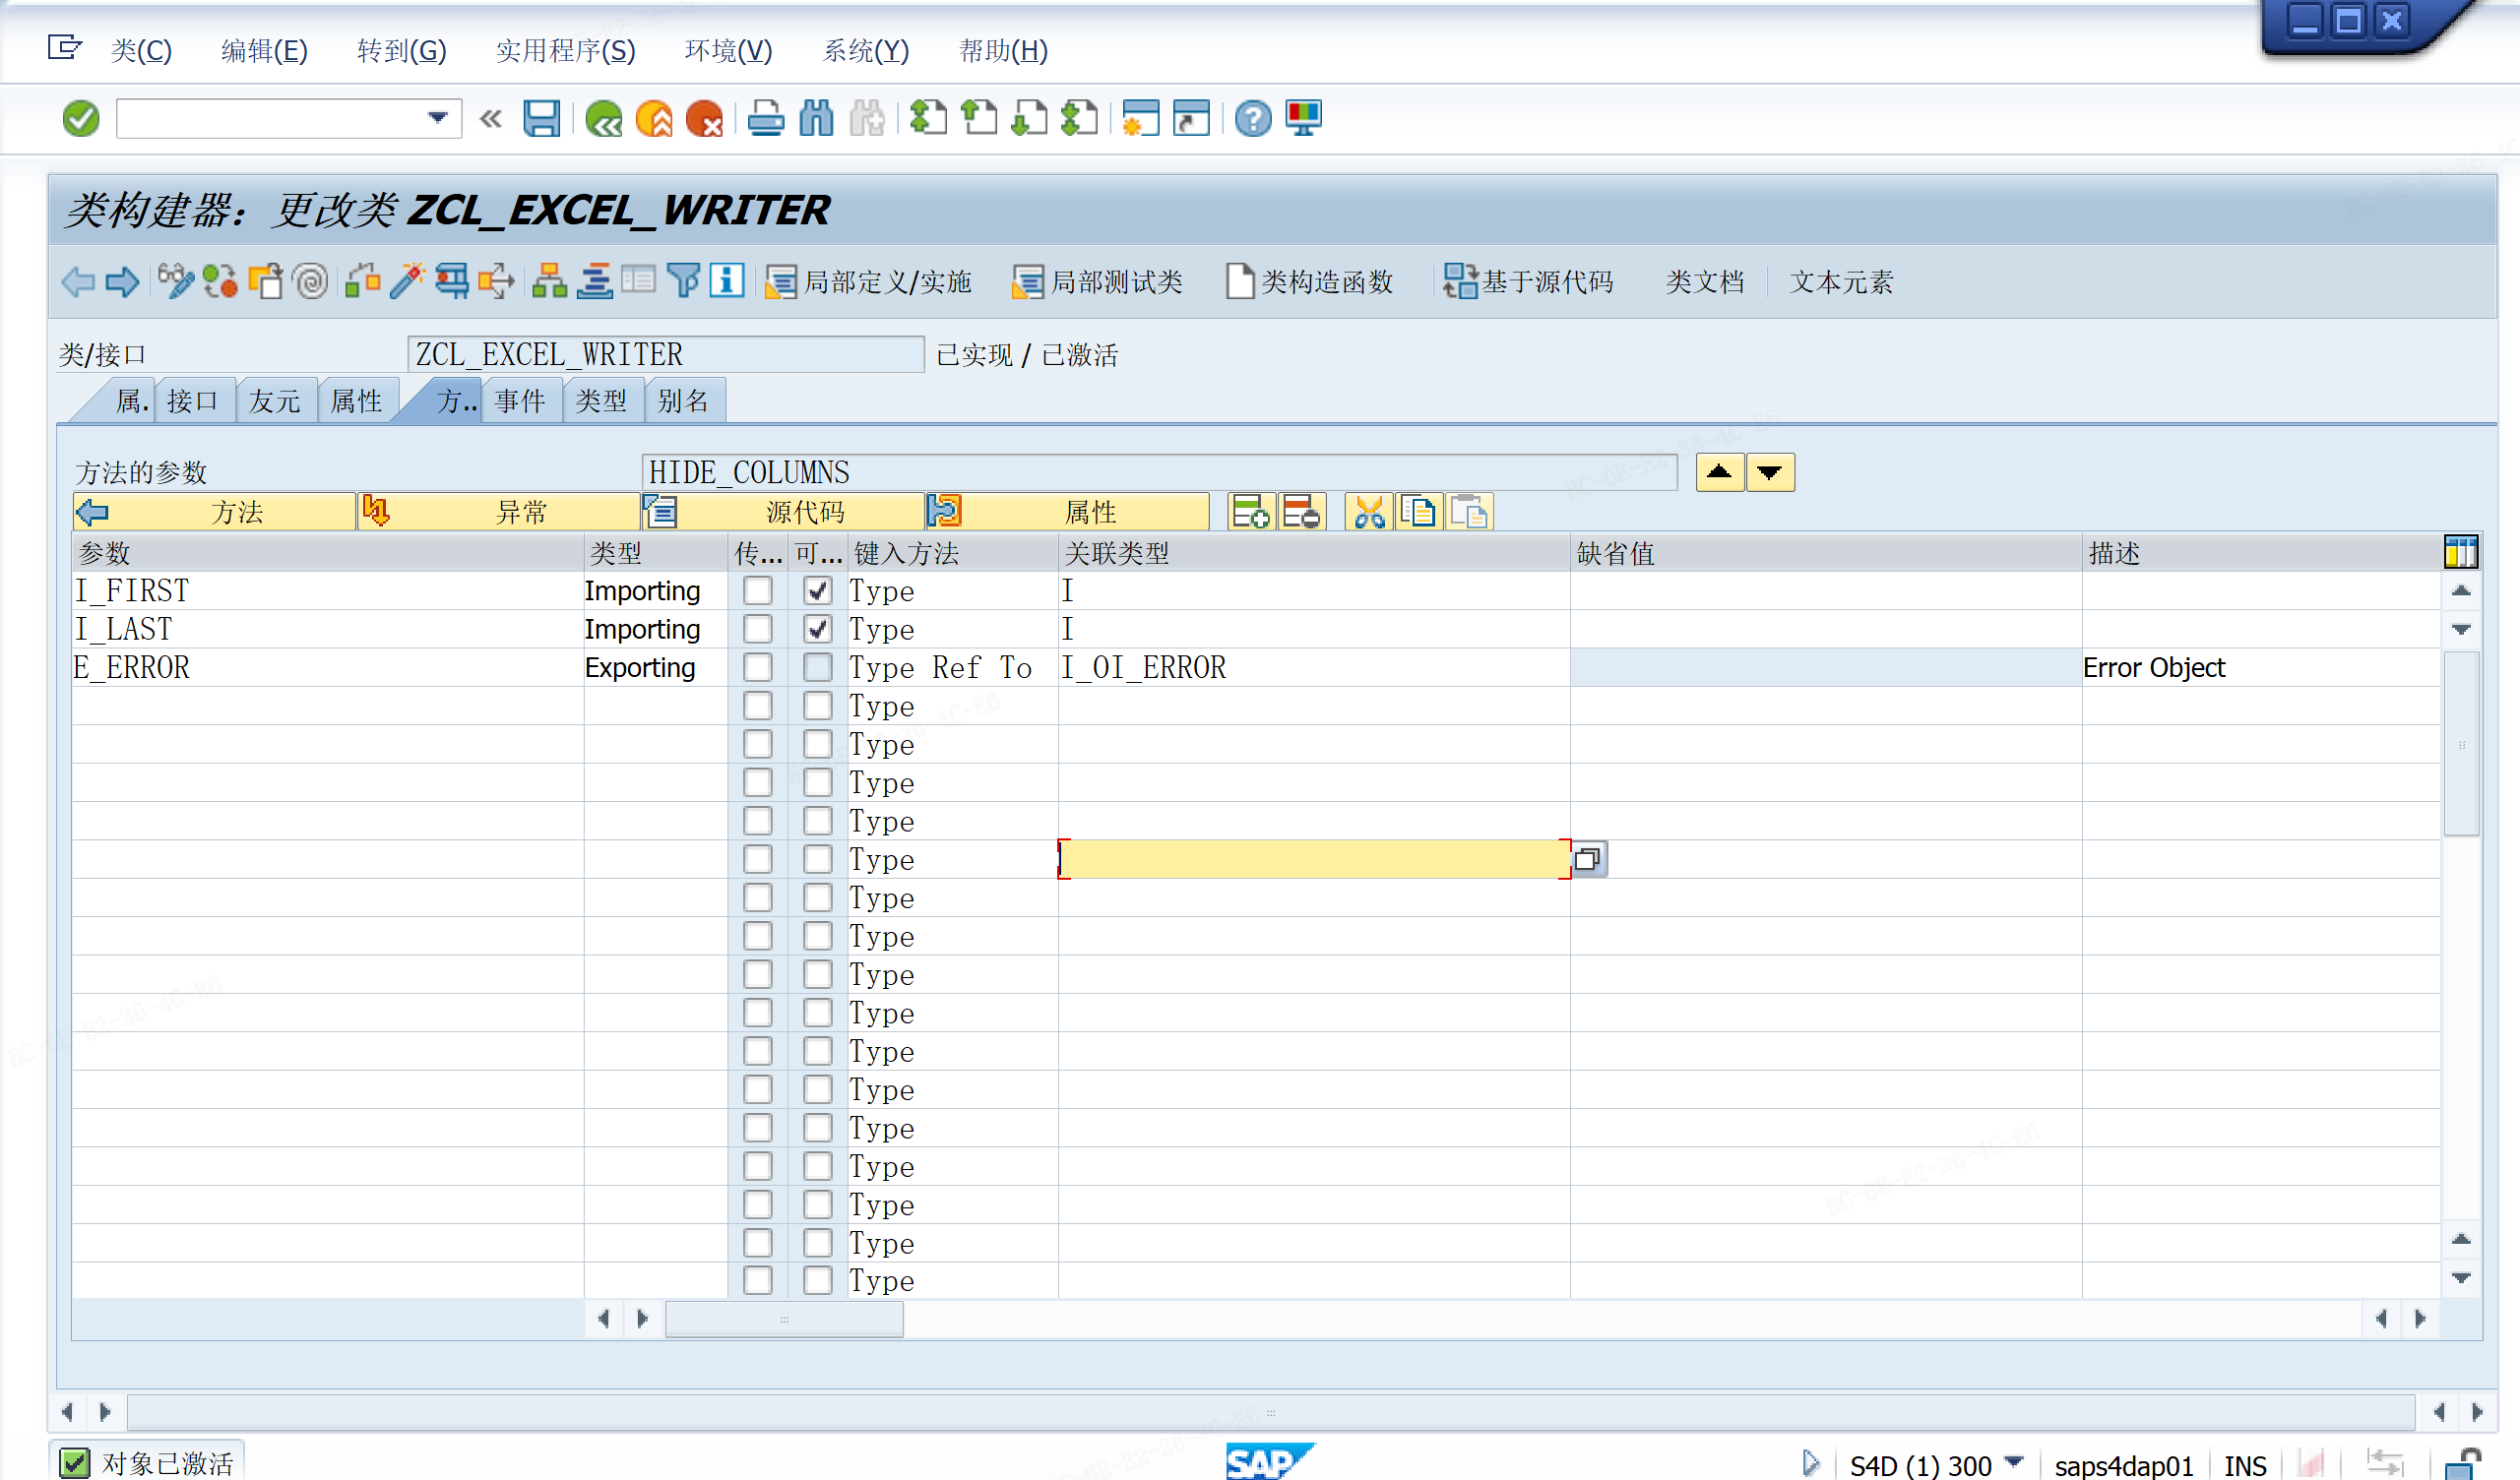Switch to the 事件 tab

pos(521,401)
